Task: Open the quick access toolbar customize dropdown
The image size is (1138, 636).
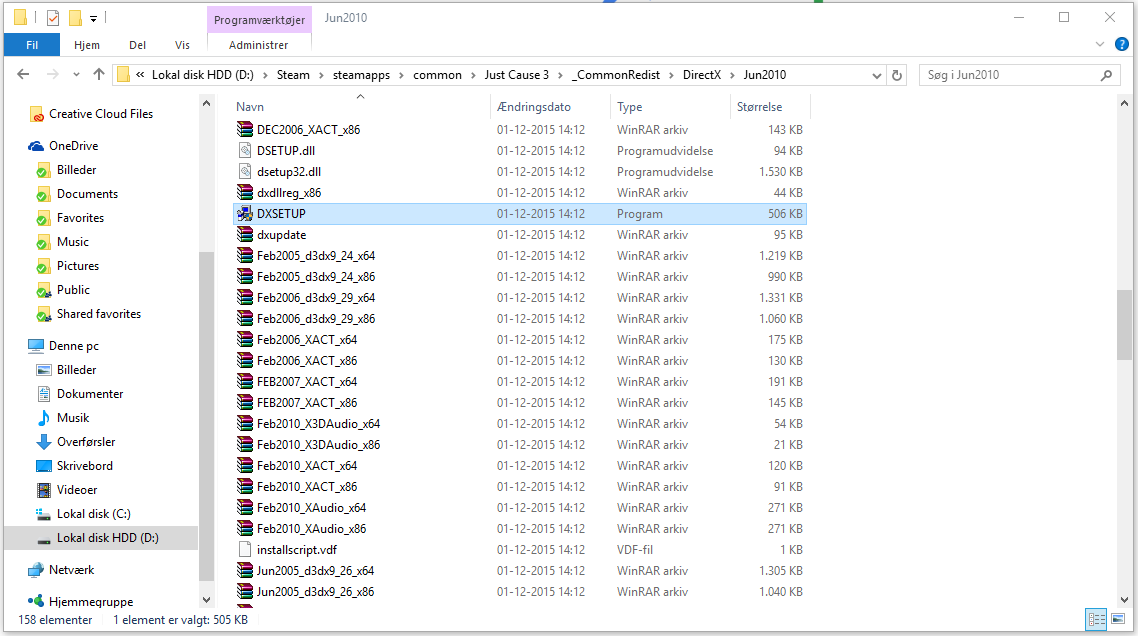Action: point(93,18)
